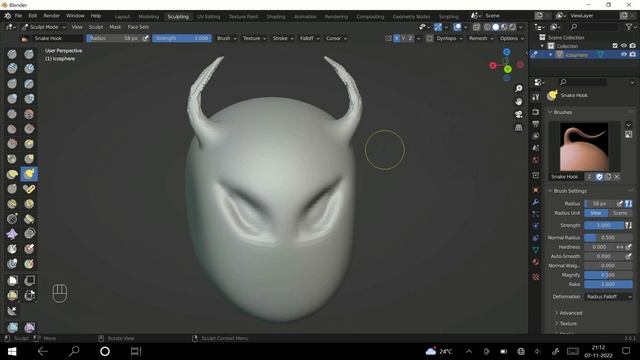The height and width of the screenshot is (360, 640).
Task: Click the viewport zoom magnifier gizmo
Action: pos(519,89)
